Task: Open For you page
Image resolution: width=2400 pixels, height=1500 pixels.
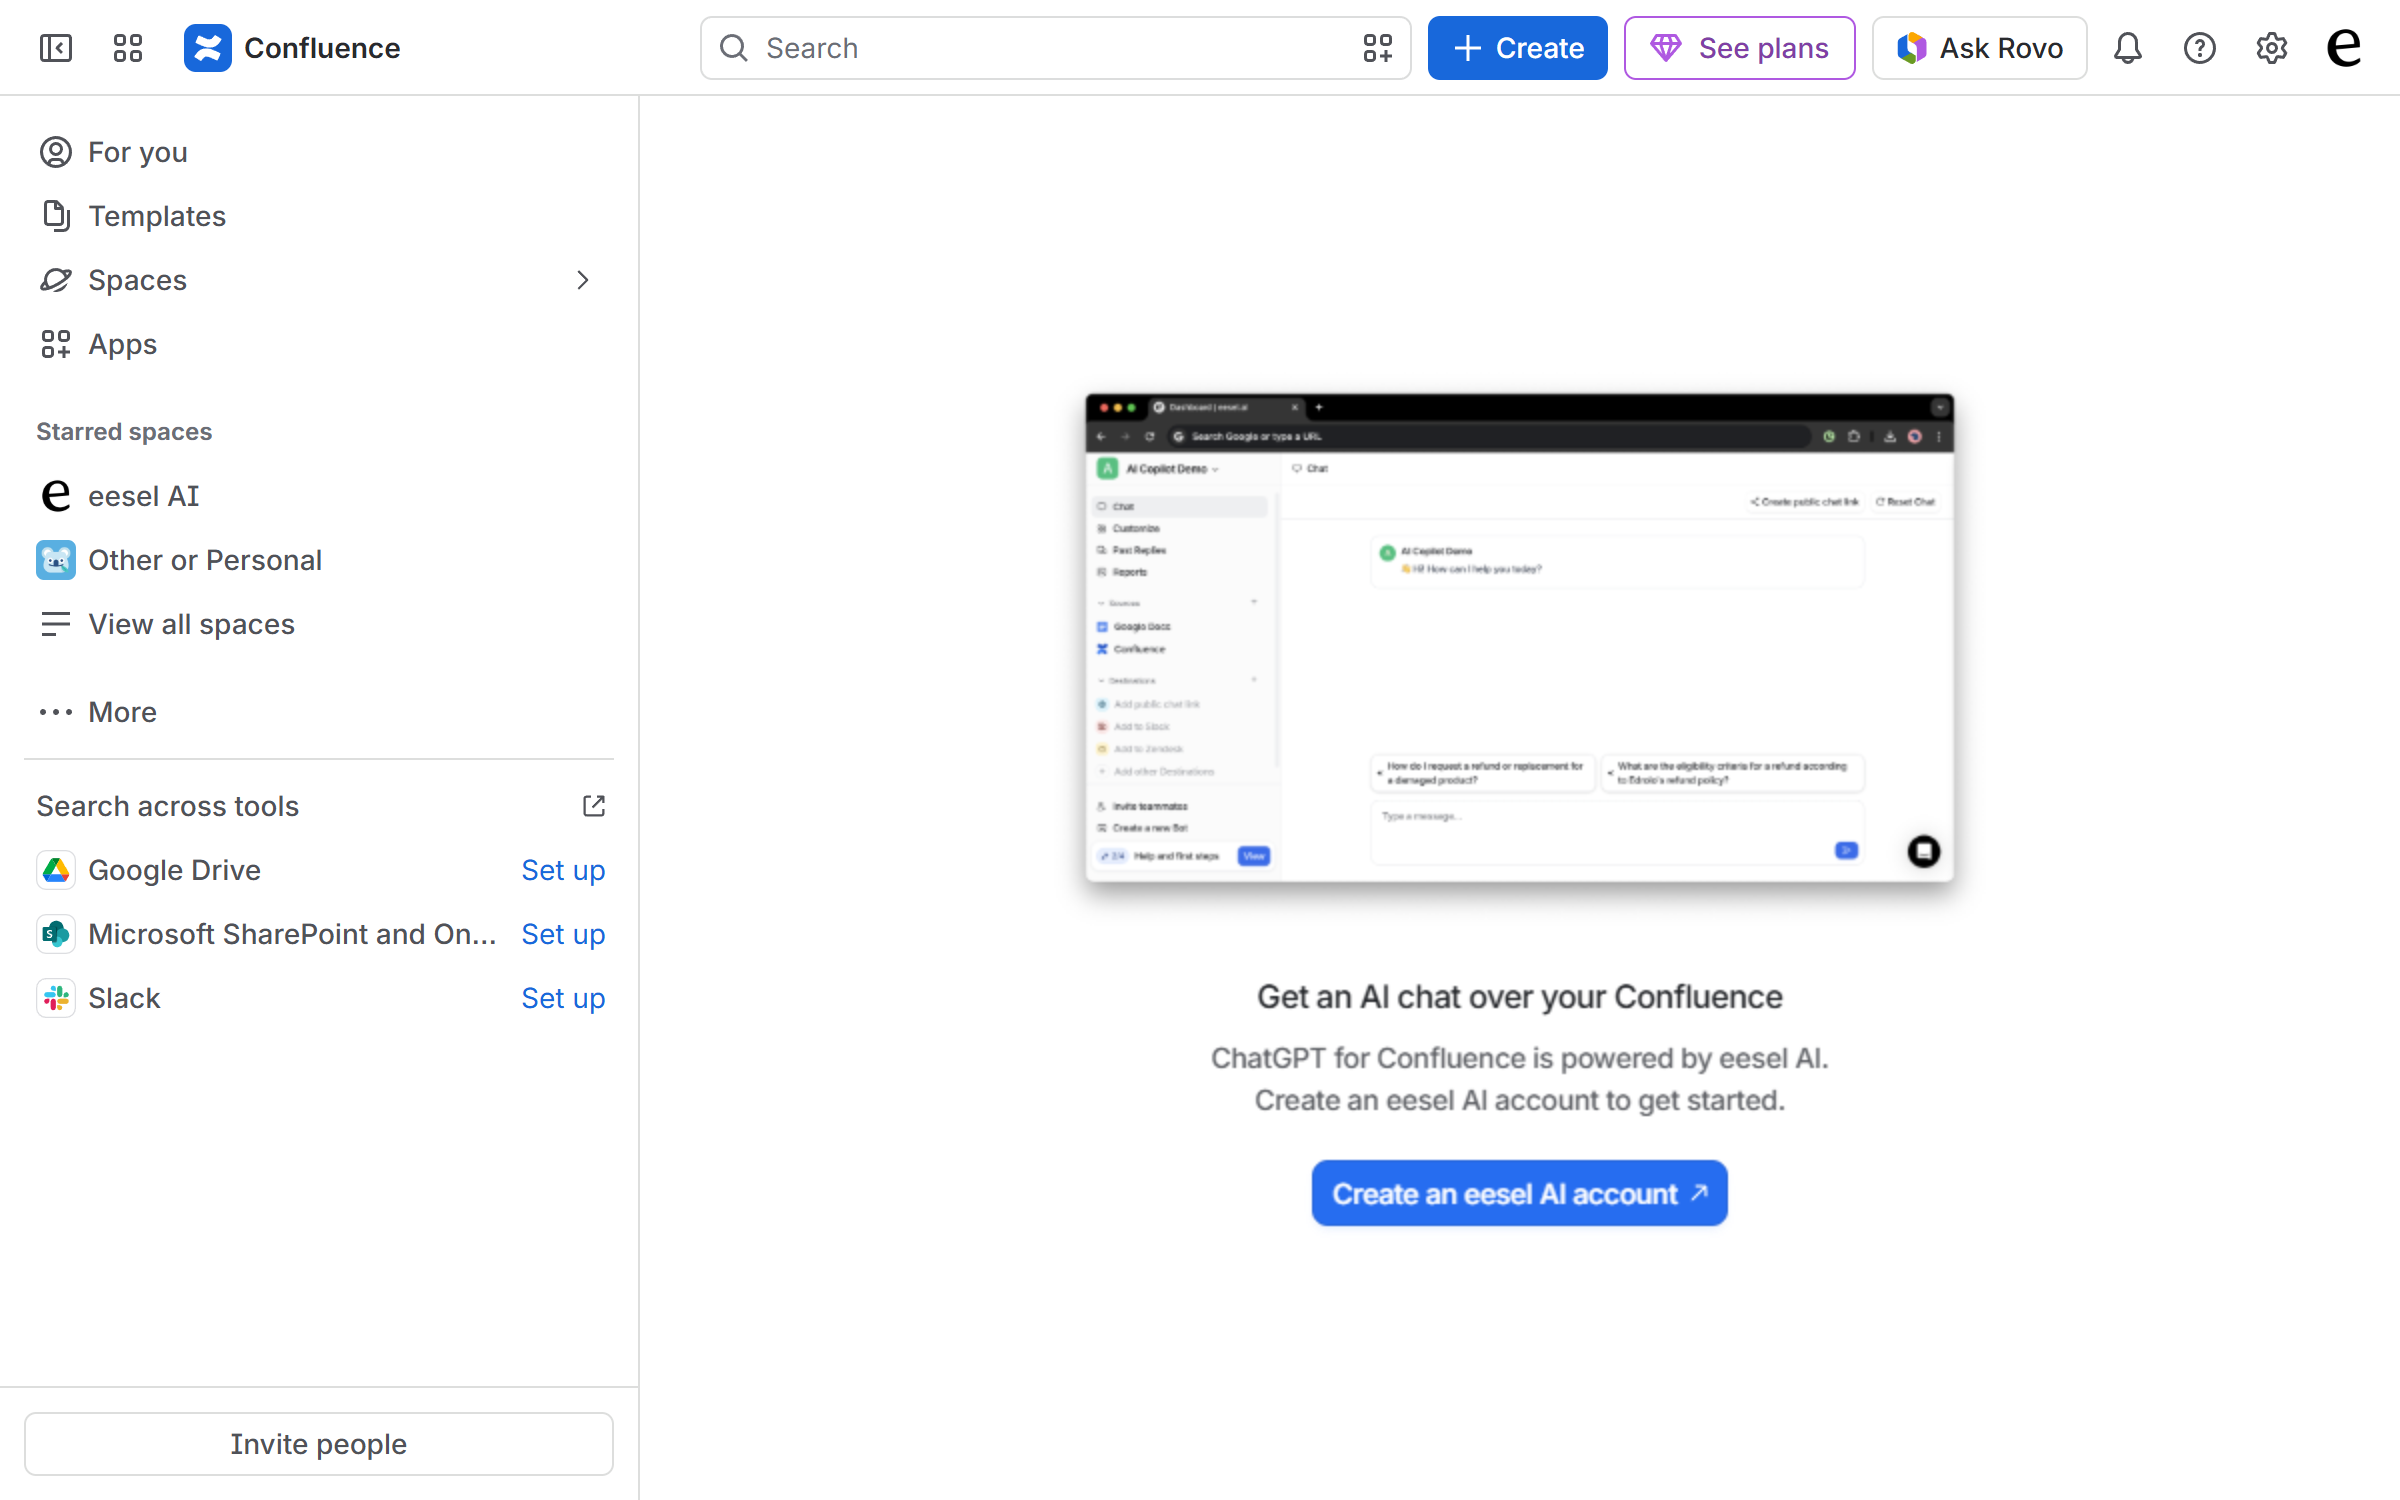Action: 319,152
